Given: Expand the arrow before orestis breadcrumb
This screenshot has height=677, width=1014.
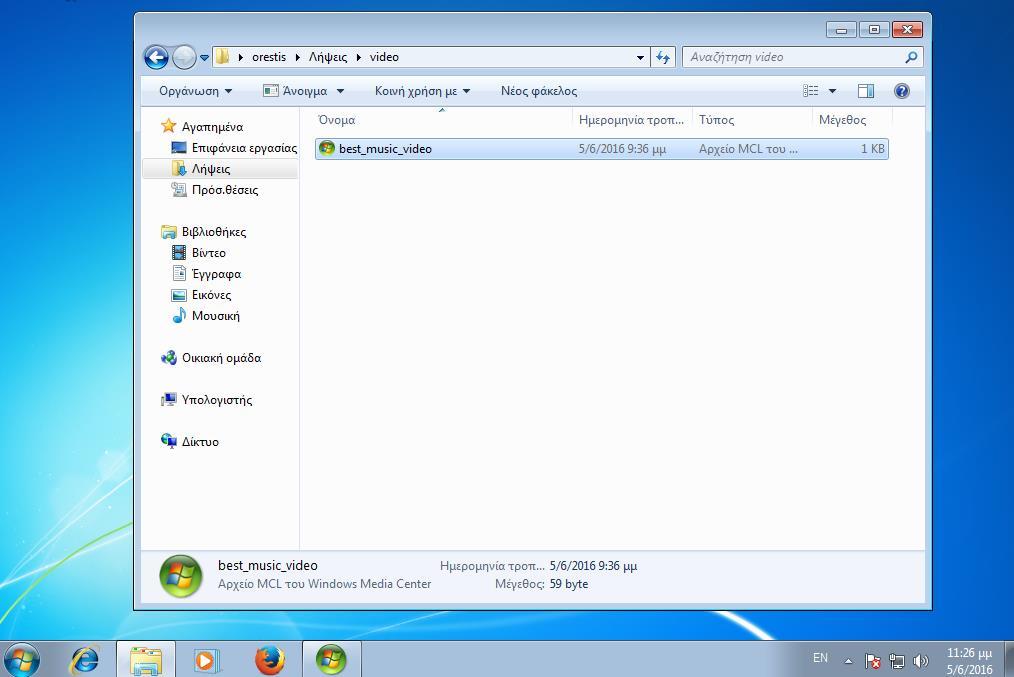Looking at the screenshot, I should coord(241,57).
